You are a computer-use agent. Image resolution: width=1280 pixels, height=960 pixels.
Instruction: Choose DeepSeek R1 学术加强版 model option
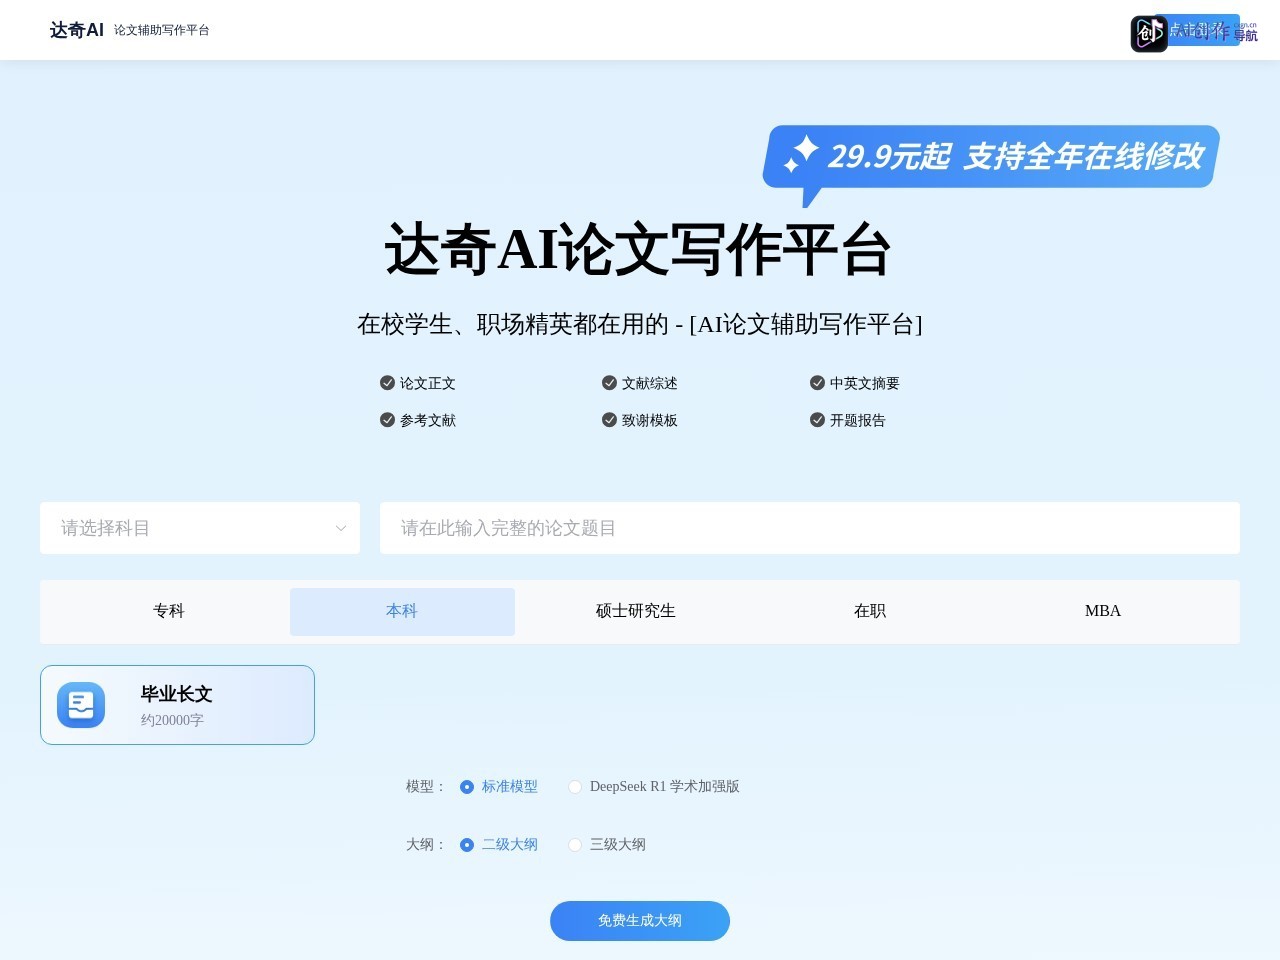[x=654, y=787]
